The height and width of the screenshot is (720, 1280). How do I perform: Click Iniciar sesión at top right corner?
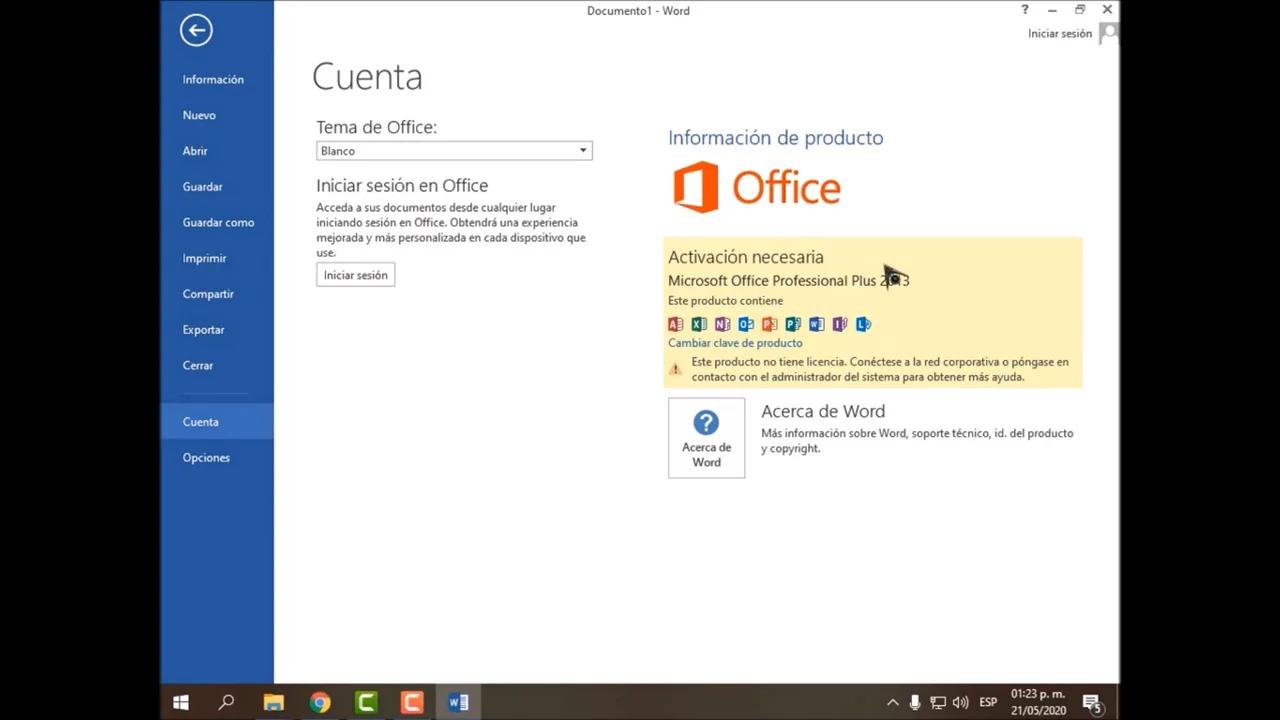coord(1059,34)
